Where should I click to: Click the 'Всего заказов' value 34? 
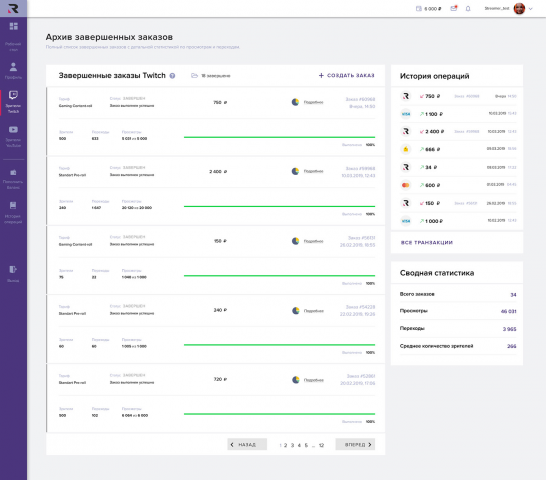coord(513,295)
